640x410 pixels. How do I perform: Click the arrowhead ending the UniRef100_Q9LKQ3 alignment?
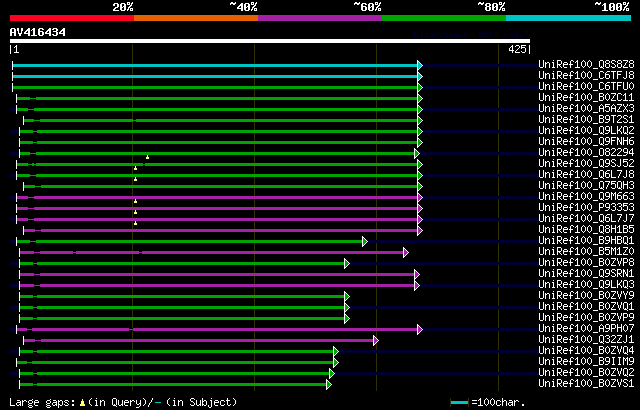pyautogui.click(x=416, y=286)
